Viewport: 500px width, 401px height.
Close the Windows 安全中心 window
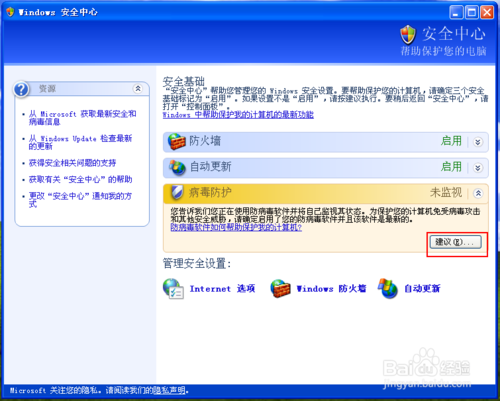coord(487,13)
